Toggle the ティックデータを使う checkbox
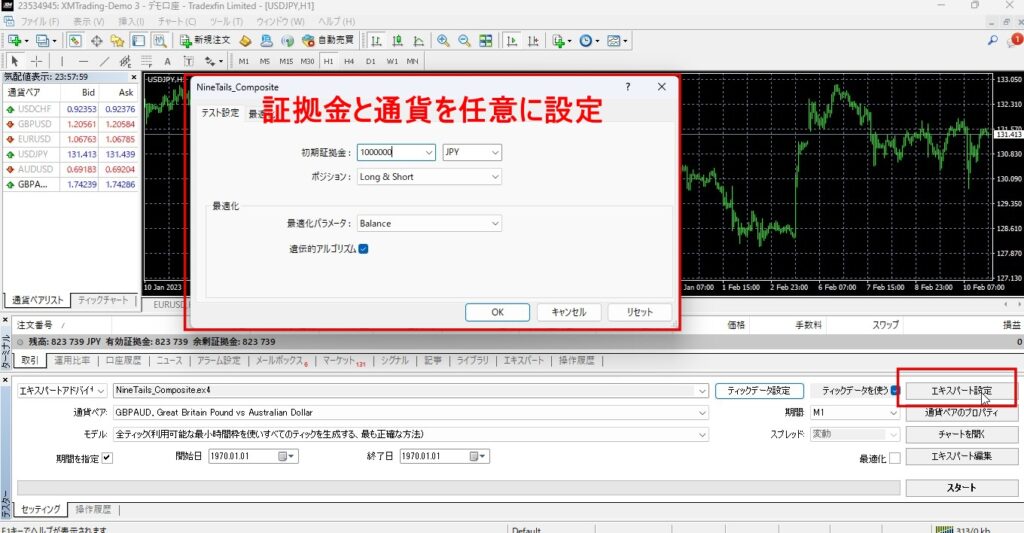This screenshot has width=1024, height=533. point(895,391)
